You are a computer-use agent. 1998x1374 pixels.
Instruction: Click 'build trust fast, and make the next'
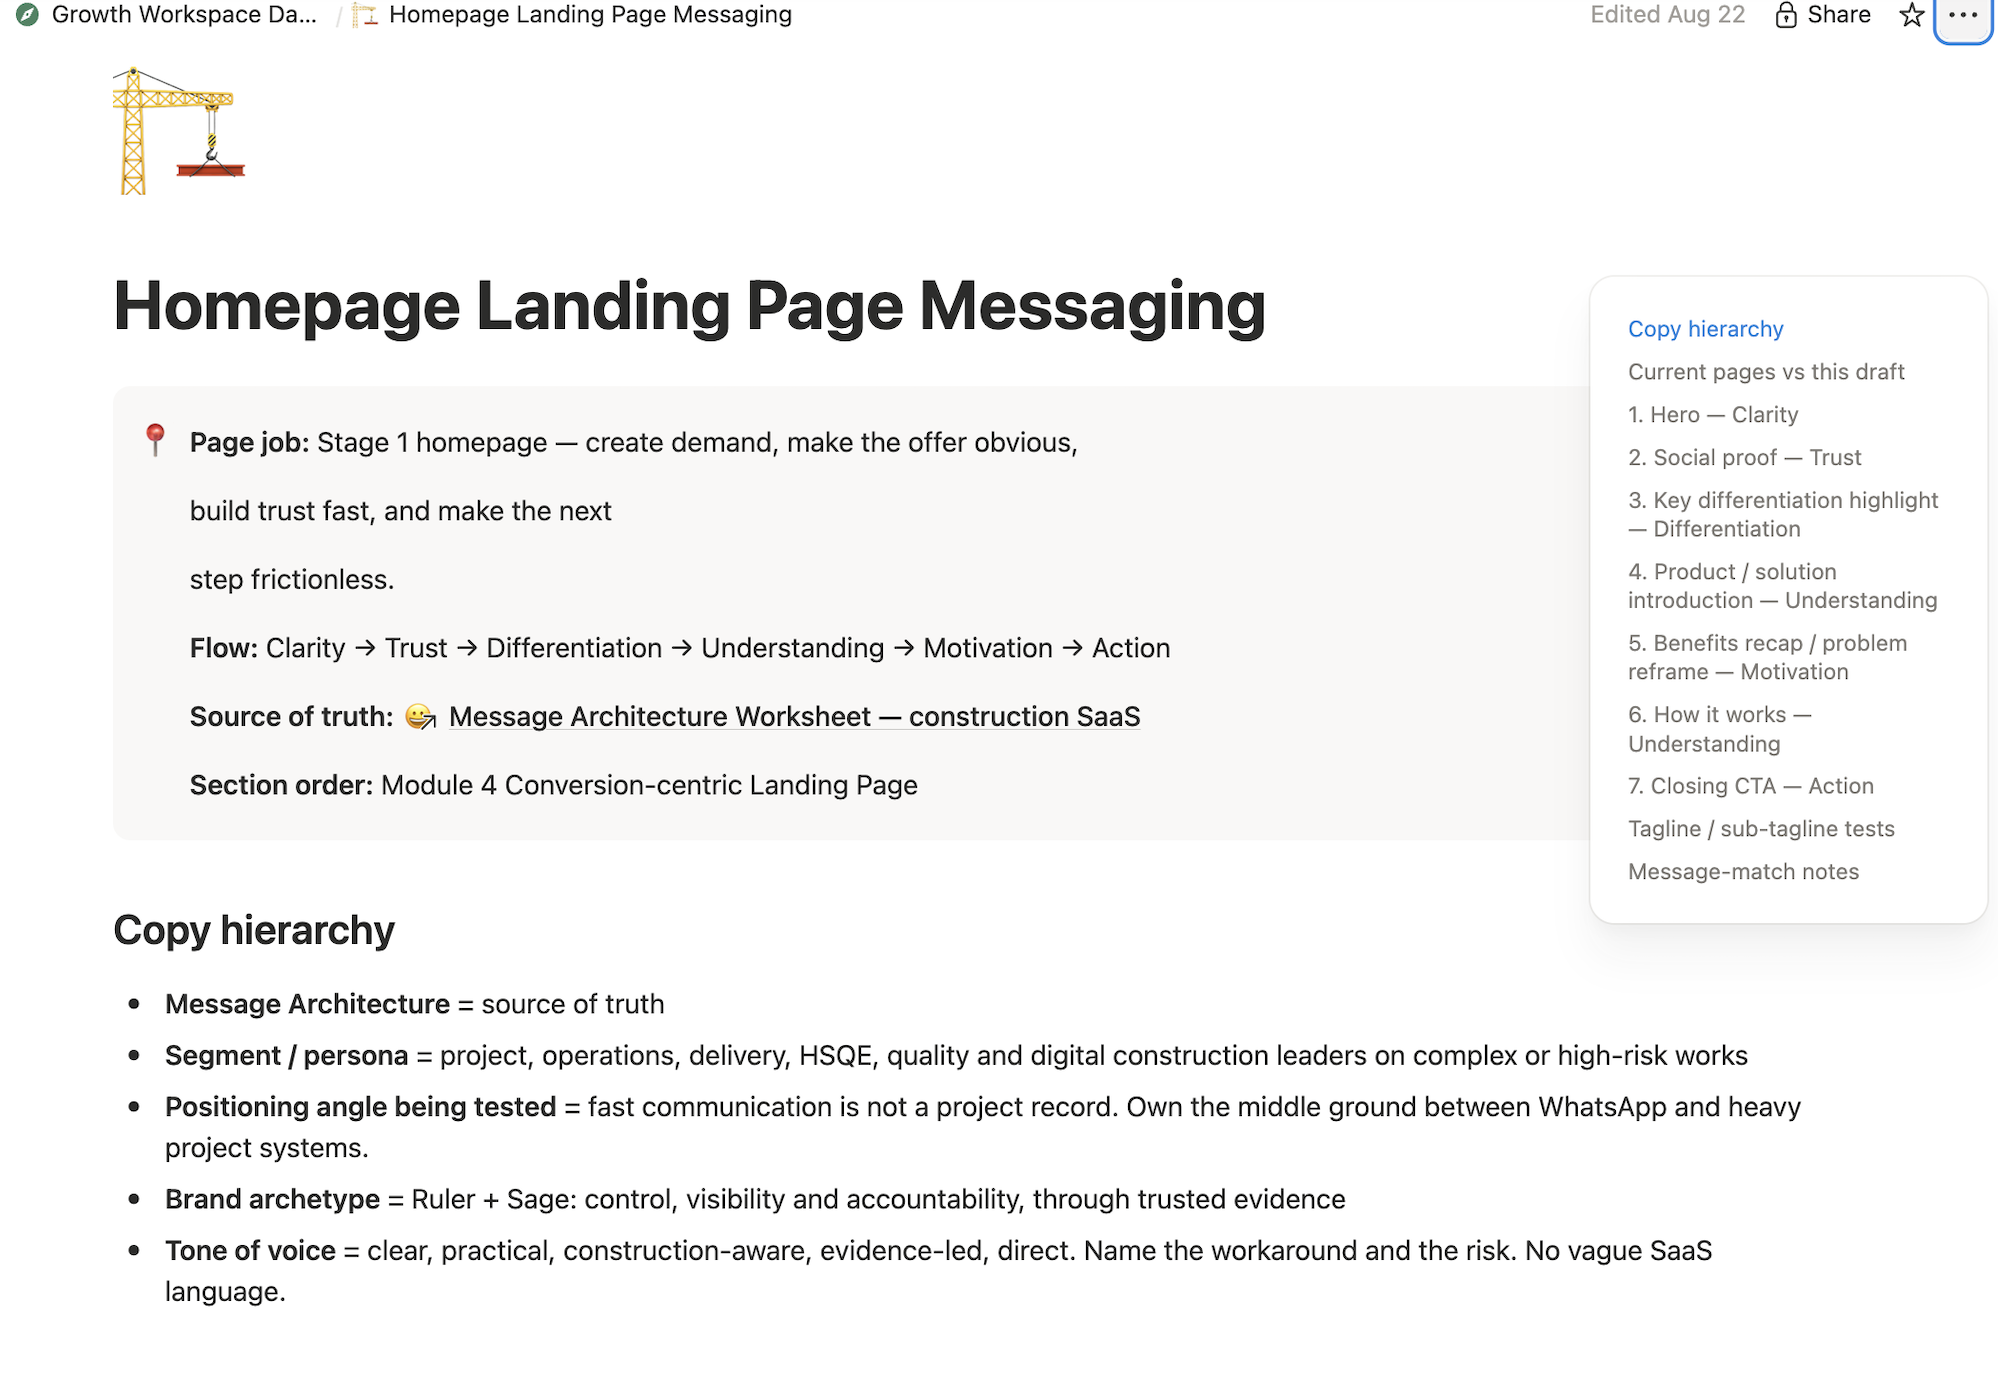(x=401, y=511)
